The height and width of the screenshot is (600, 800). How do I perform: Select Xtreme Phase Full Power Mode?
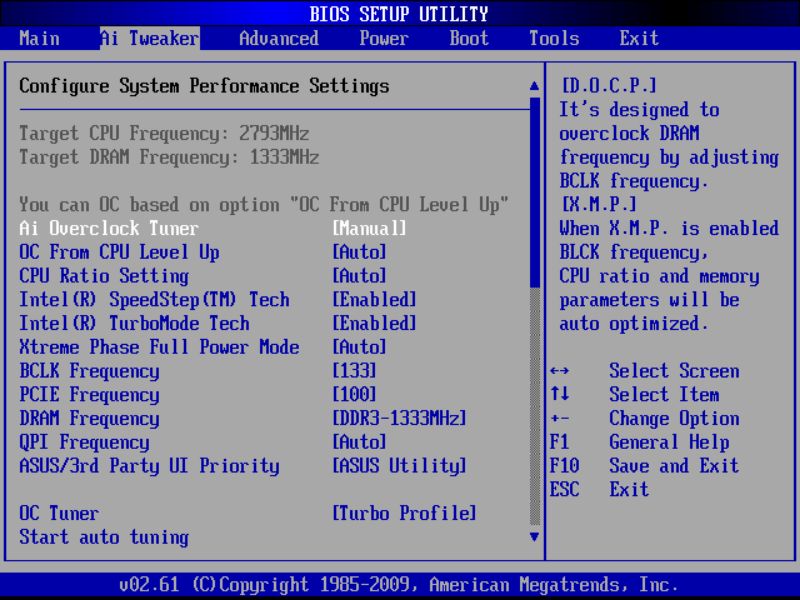pos(159,347)
